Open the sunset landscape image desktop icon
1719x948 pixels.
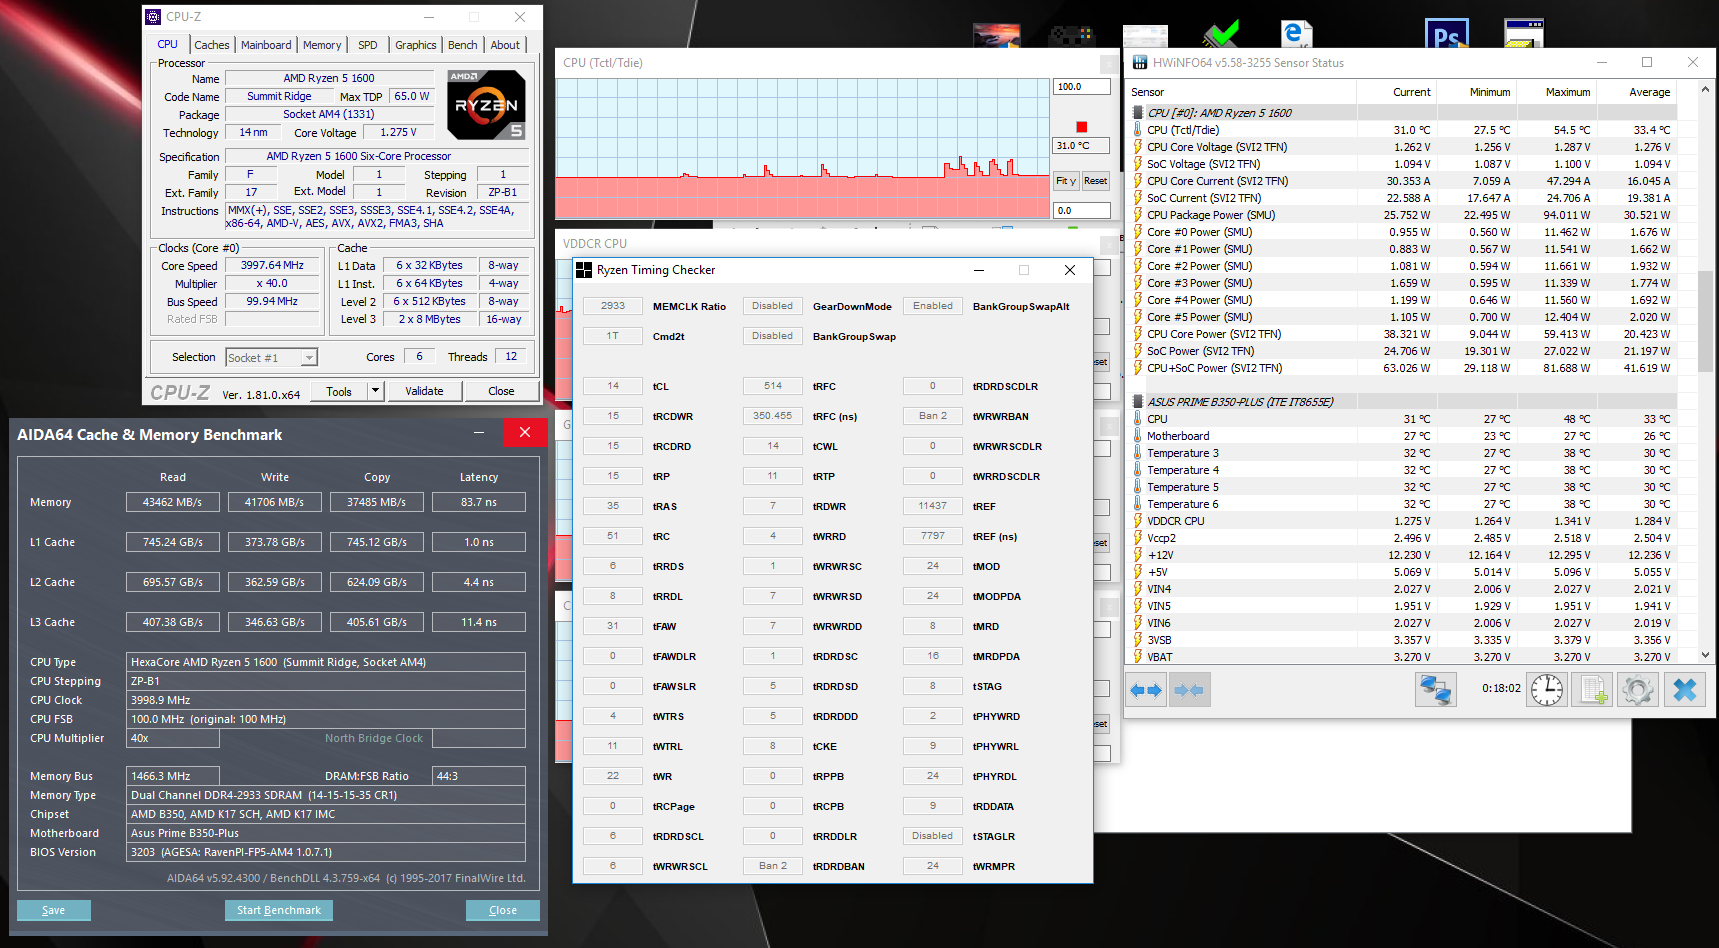coord(997,36)
